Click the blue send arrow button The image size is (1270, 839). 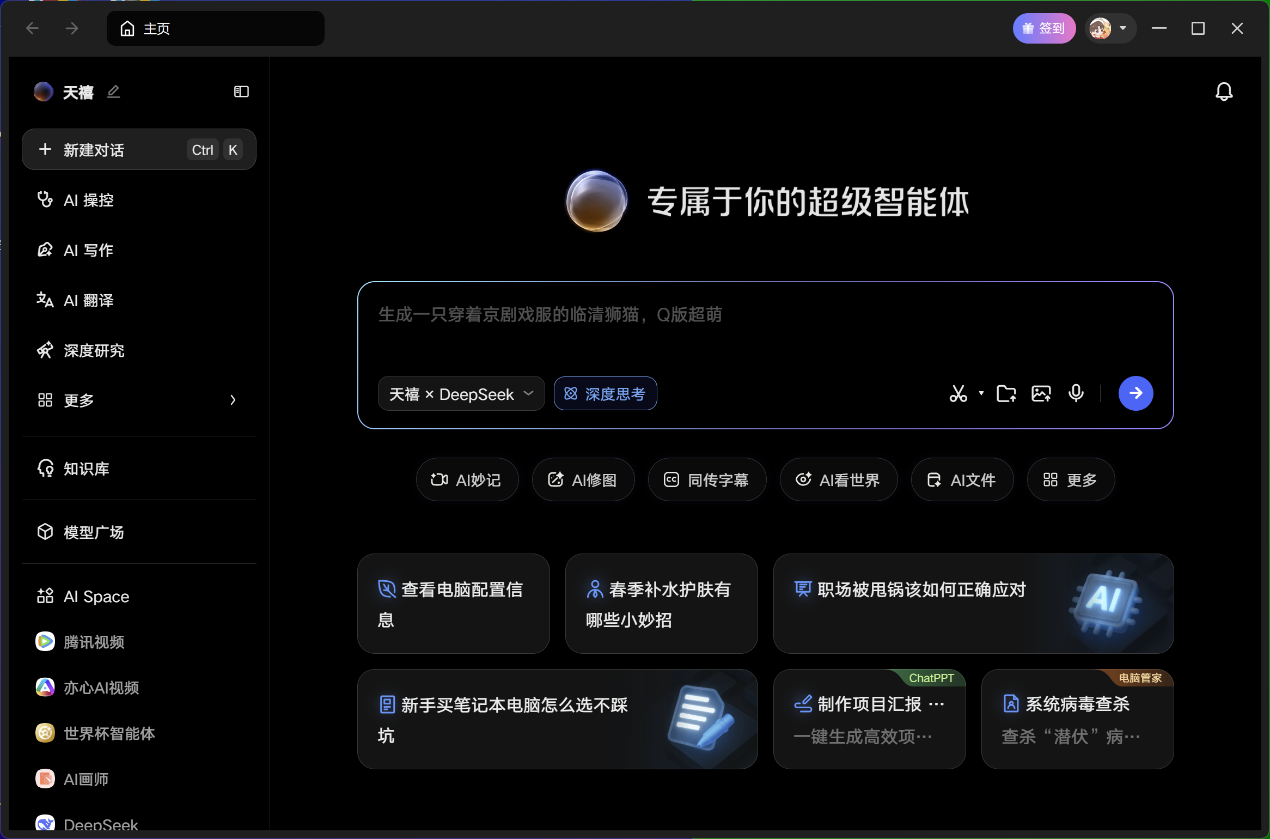click(1135, 393)
